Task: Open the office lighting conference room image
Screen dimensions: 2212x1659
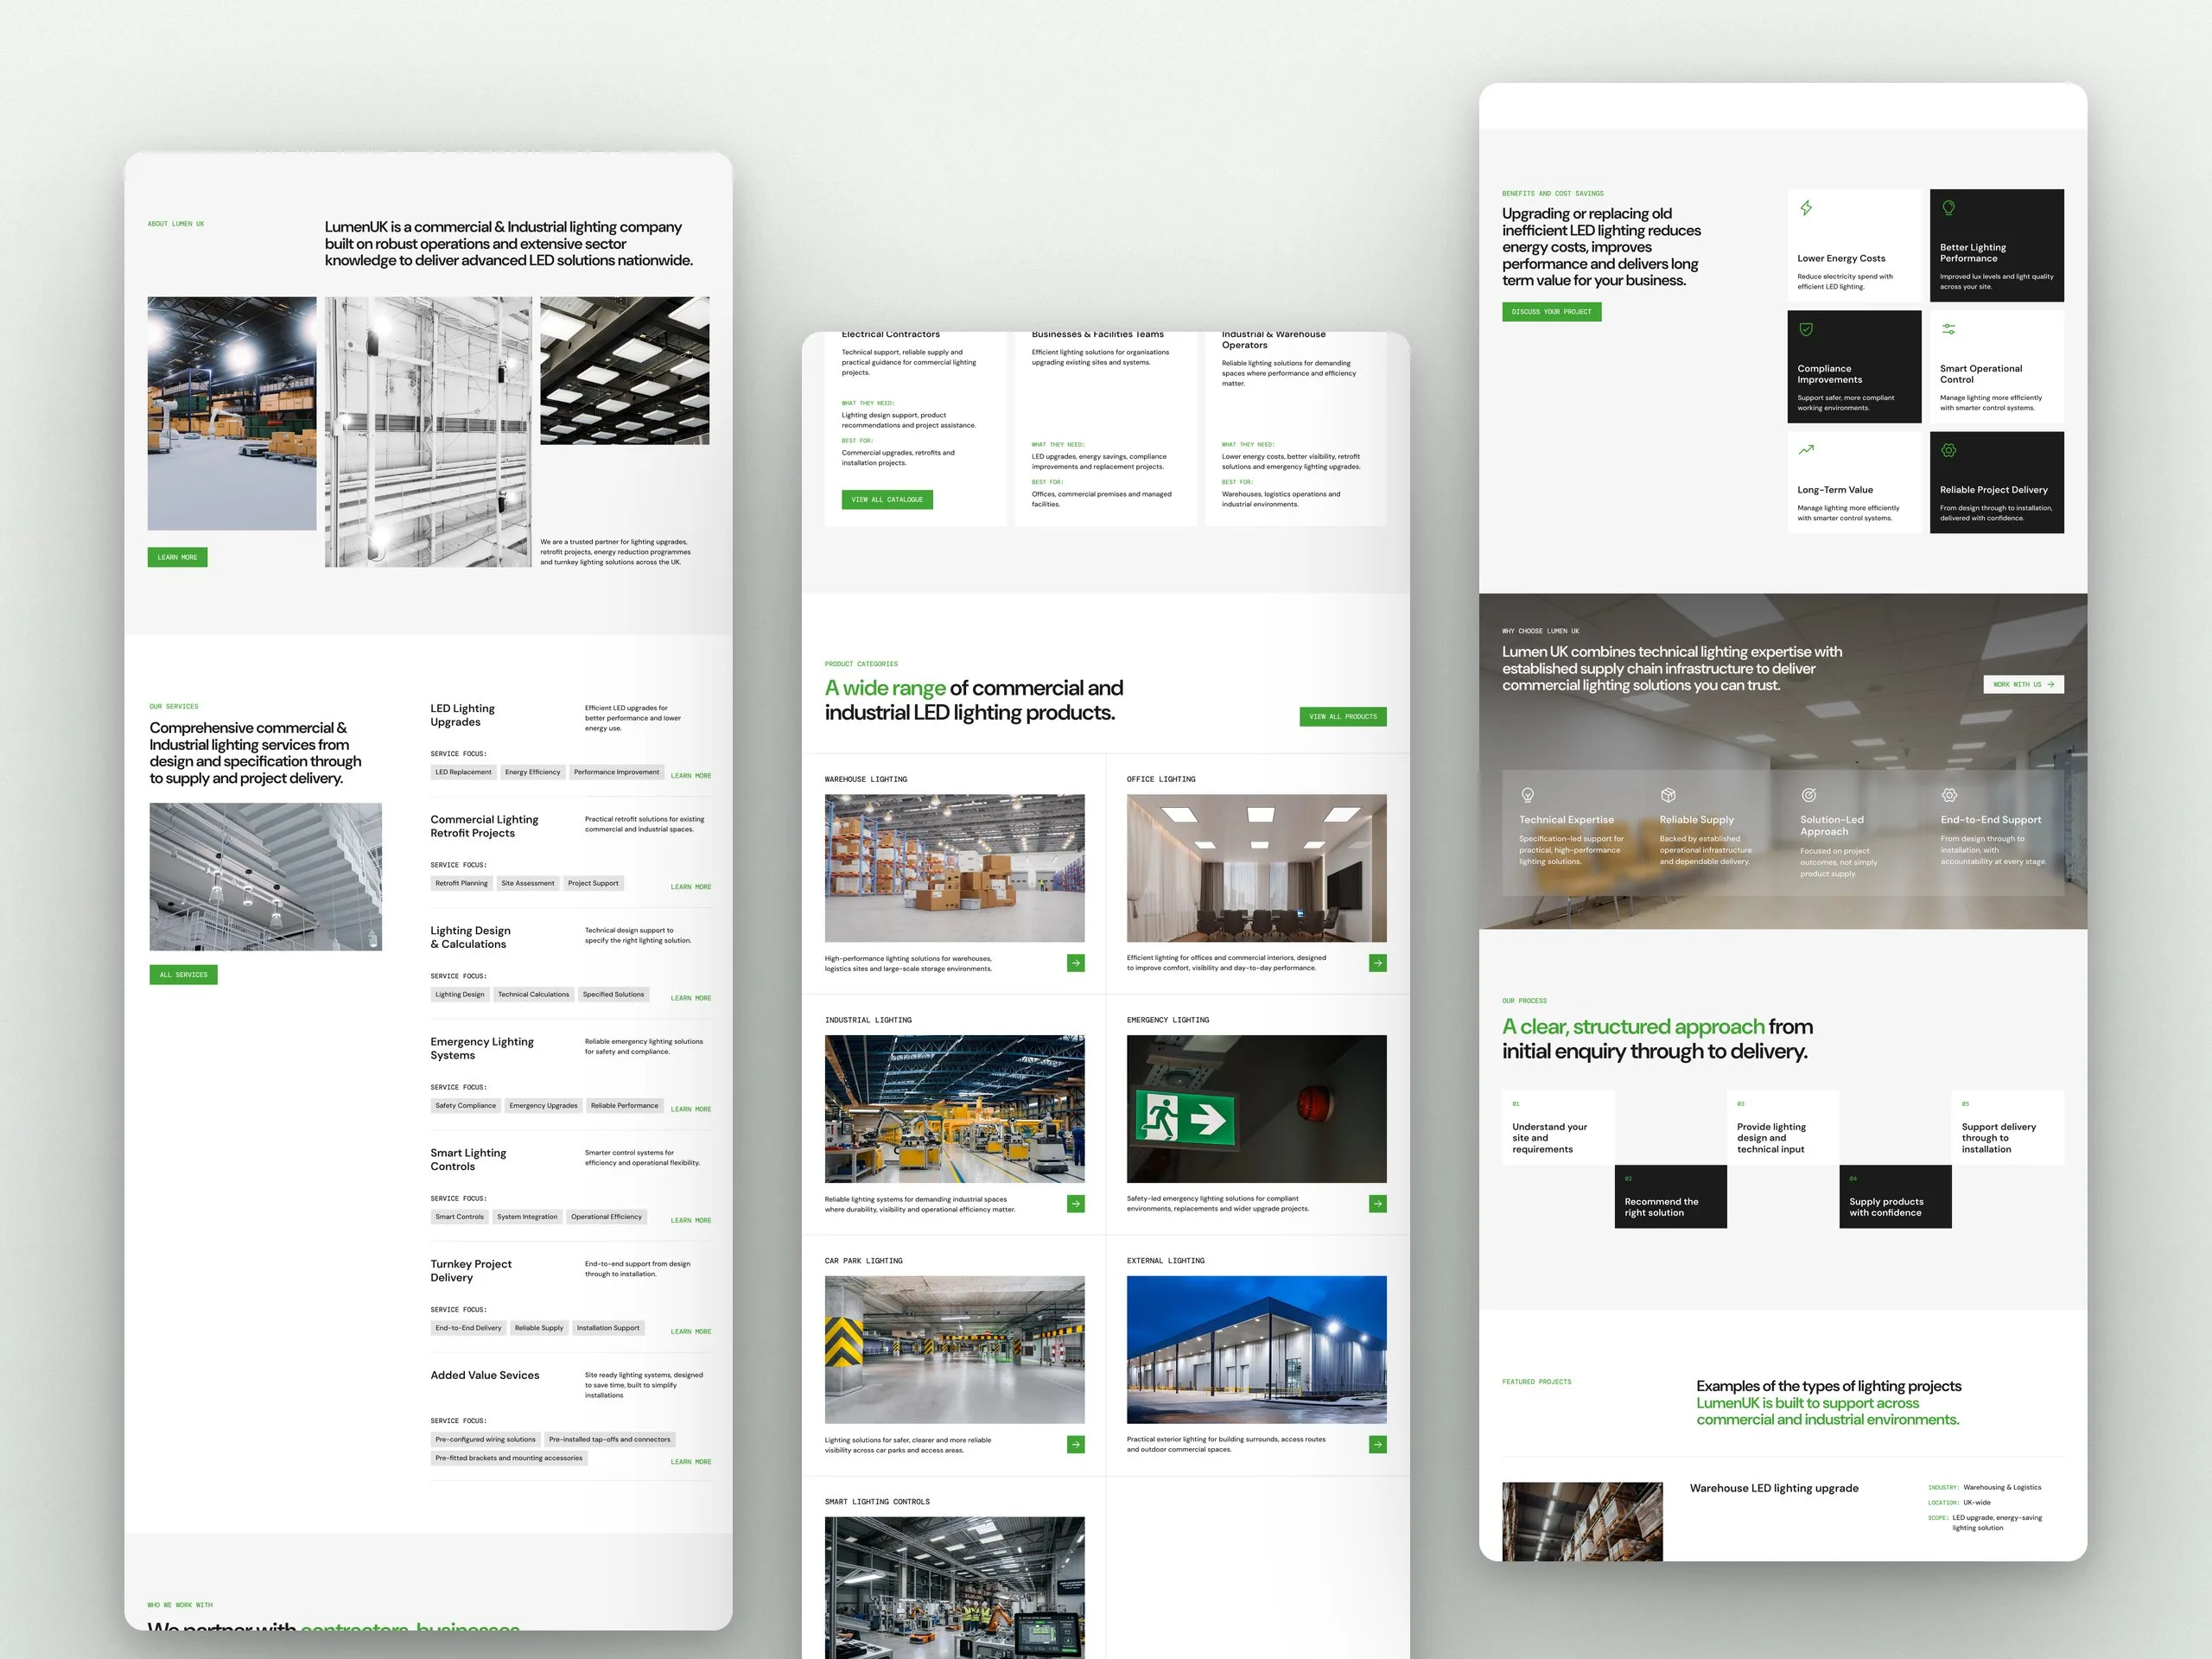Action: (x=1256, y=868)
